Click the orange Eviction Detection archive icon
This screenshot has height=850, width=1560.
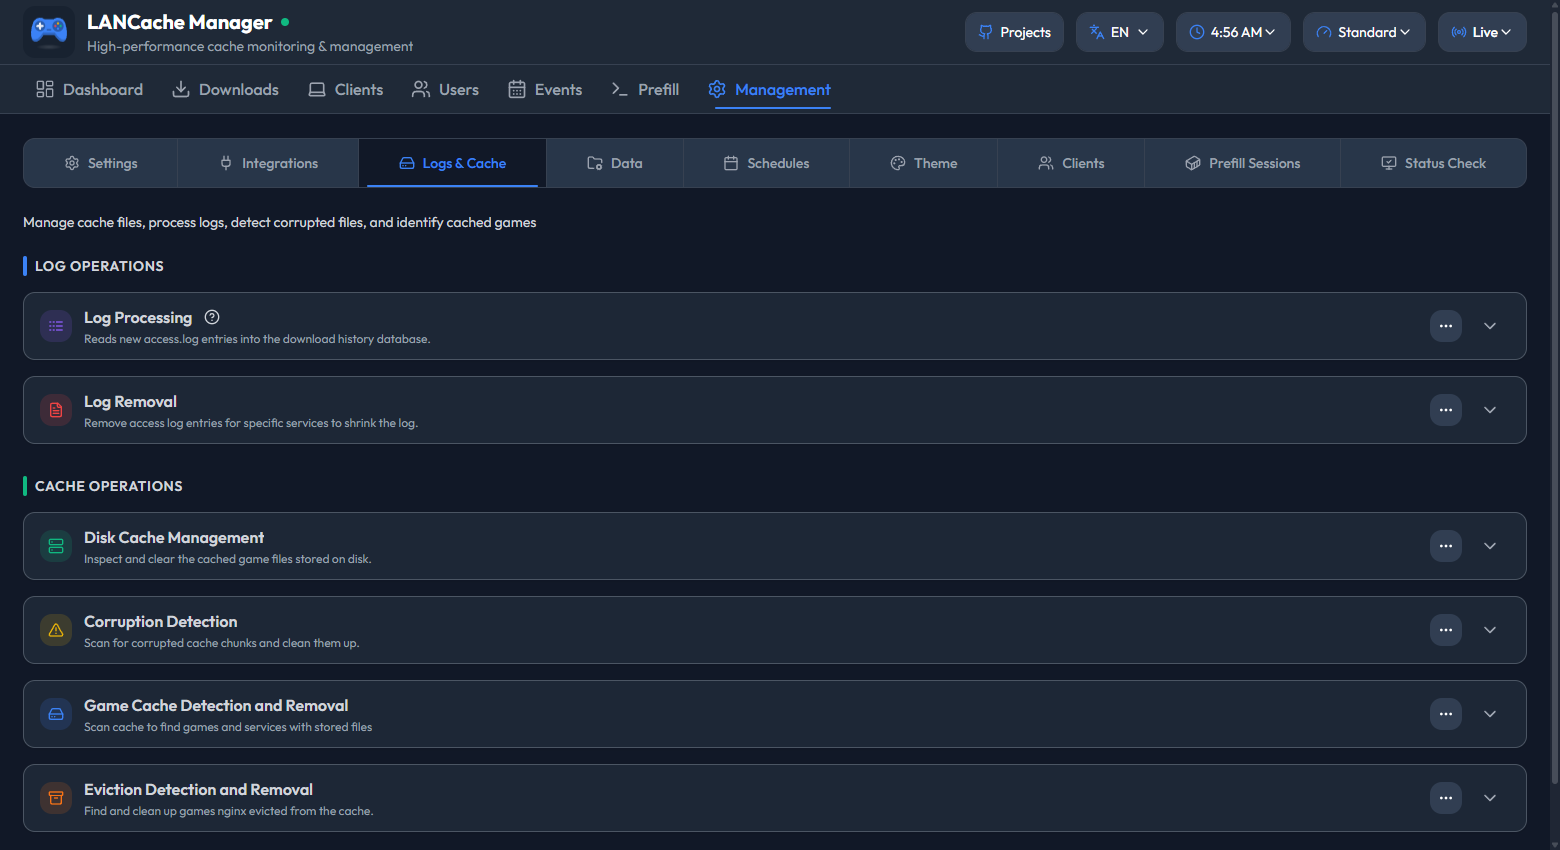click(56, 798)
